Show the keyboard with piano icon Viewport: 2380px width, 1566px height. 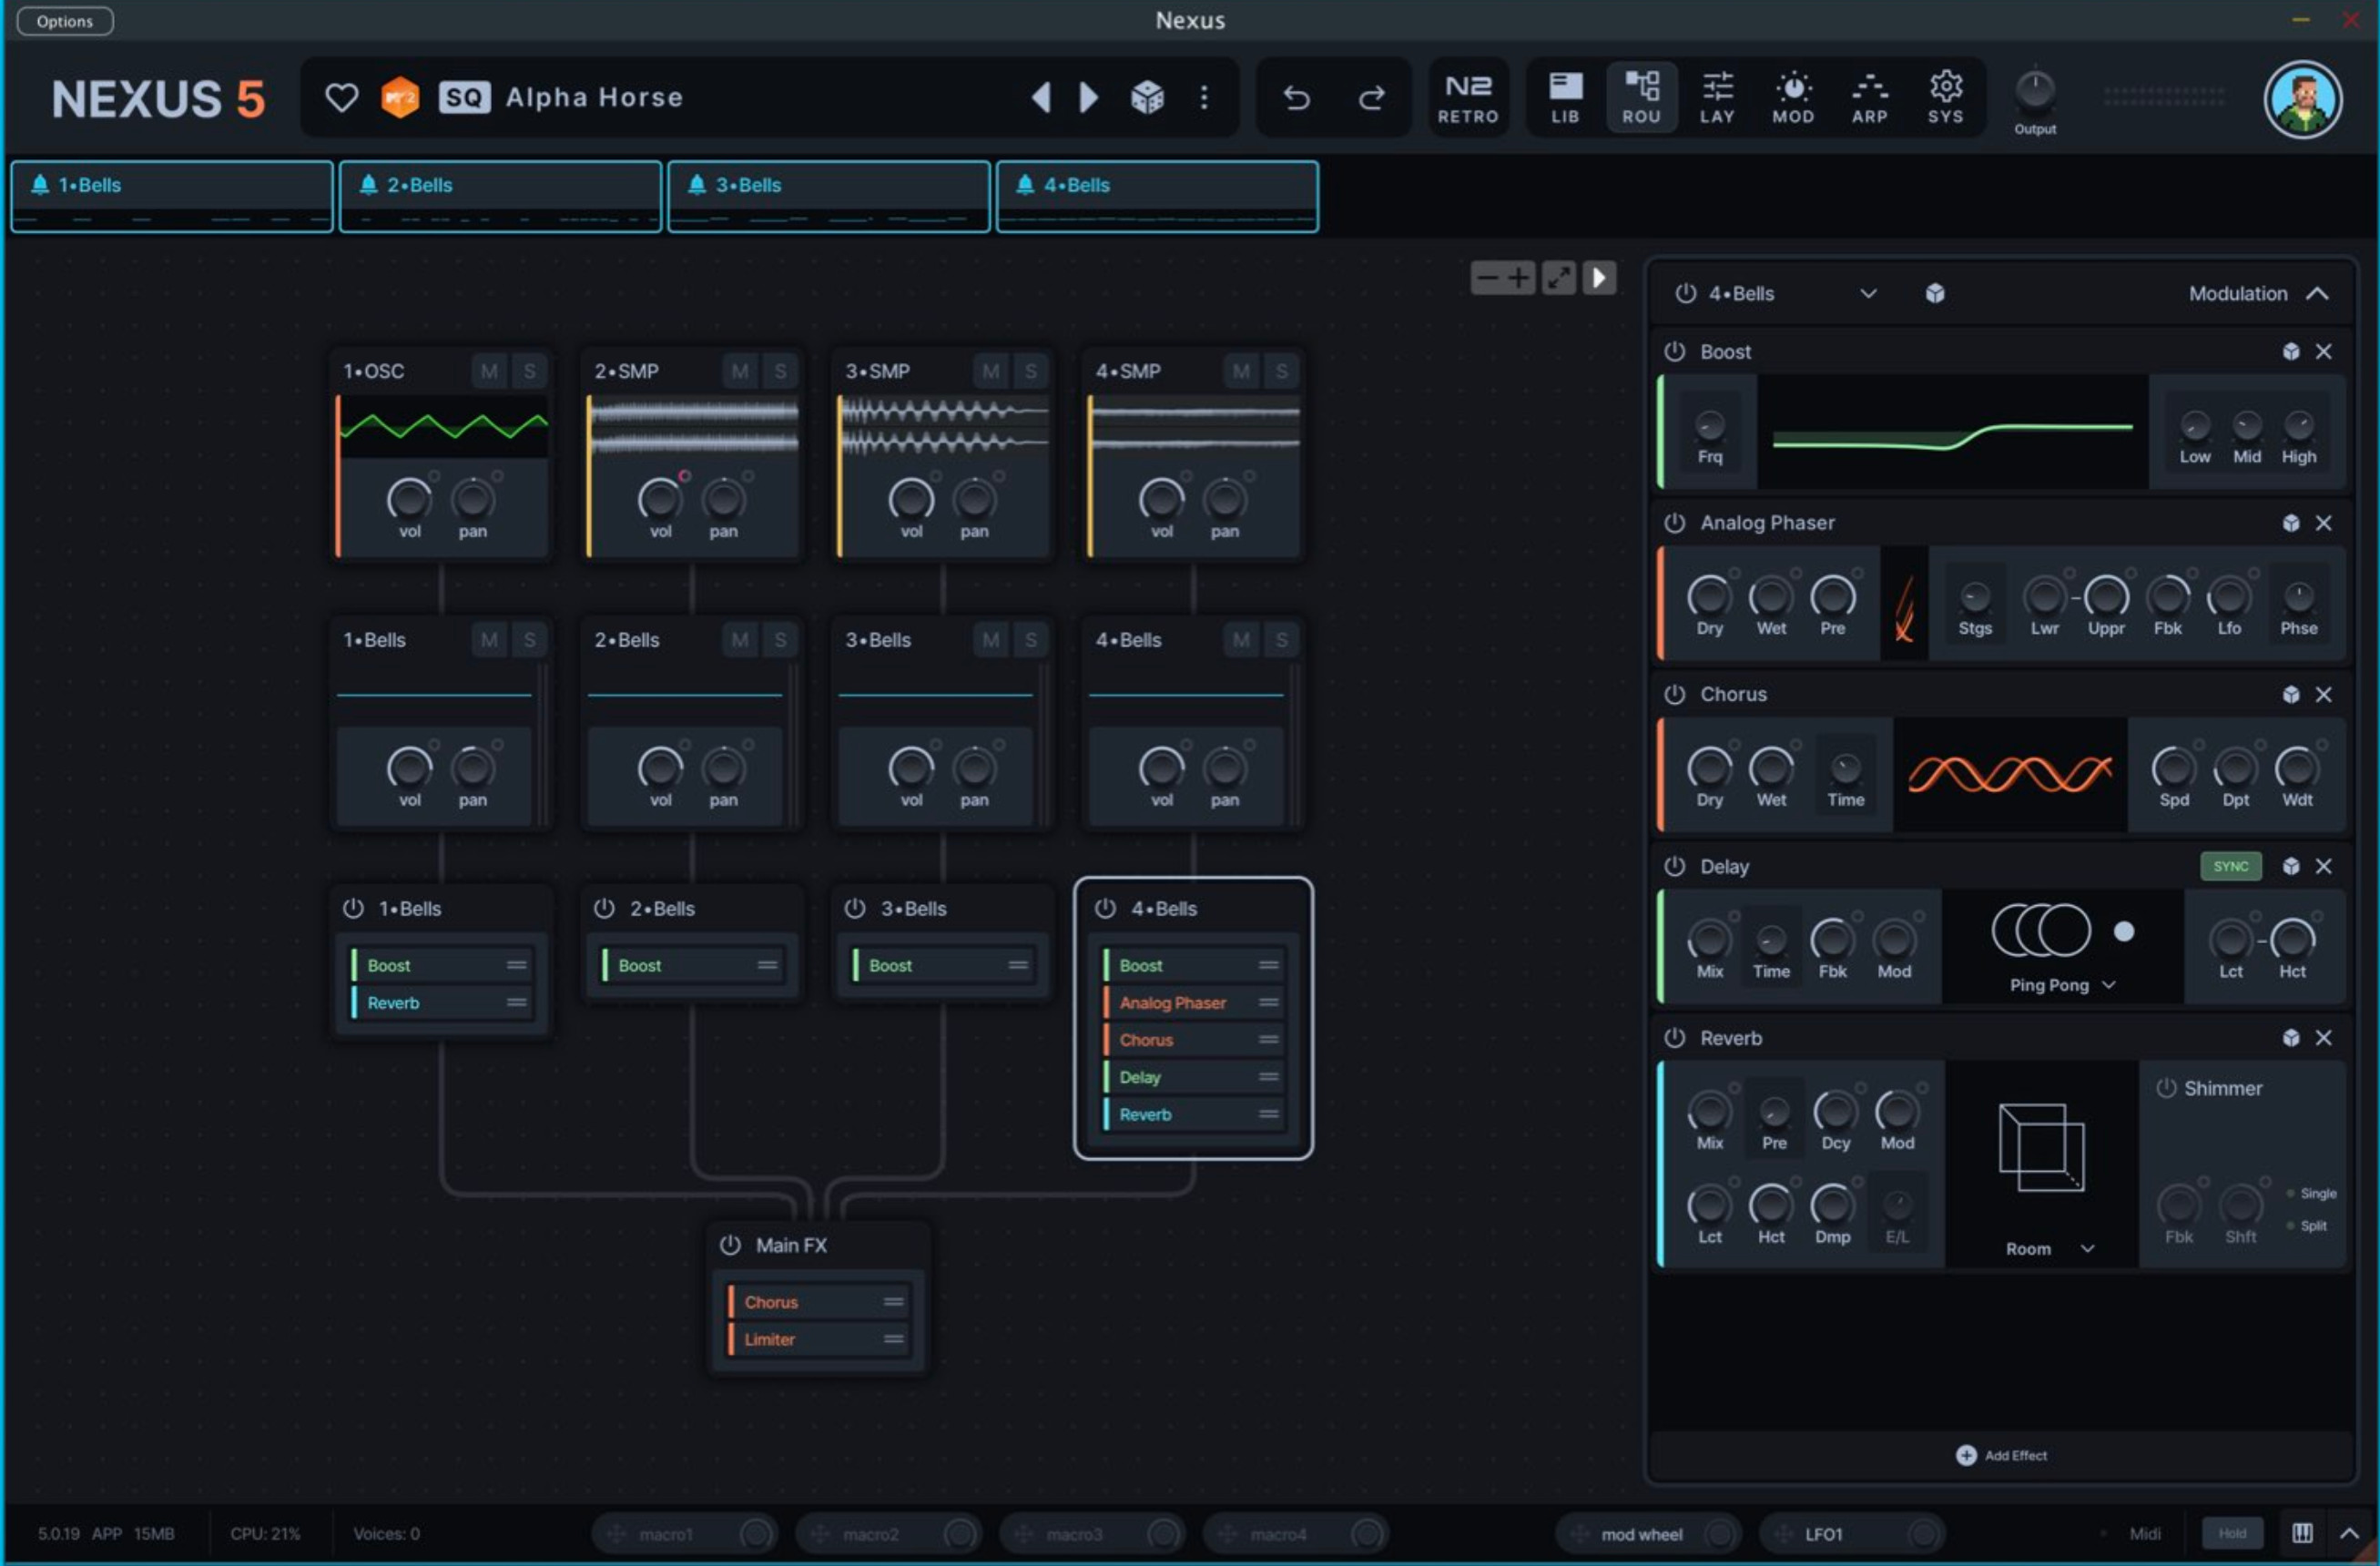tap(2301, 1533)
